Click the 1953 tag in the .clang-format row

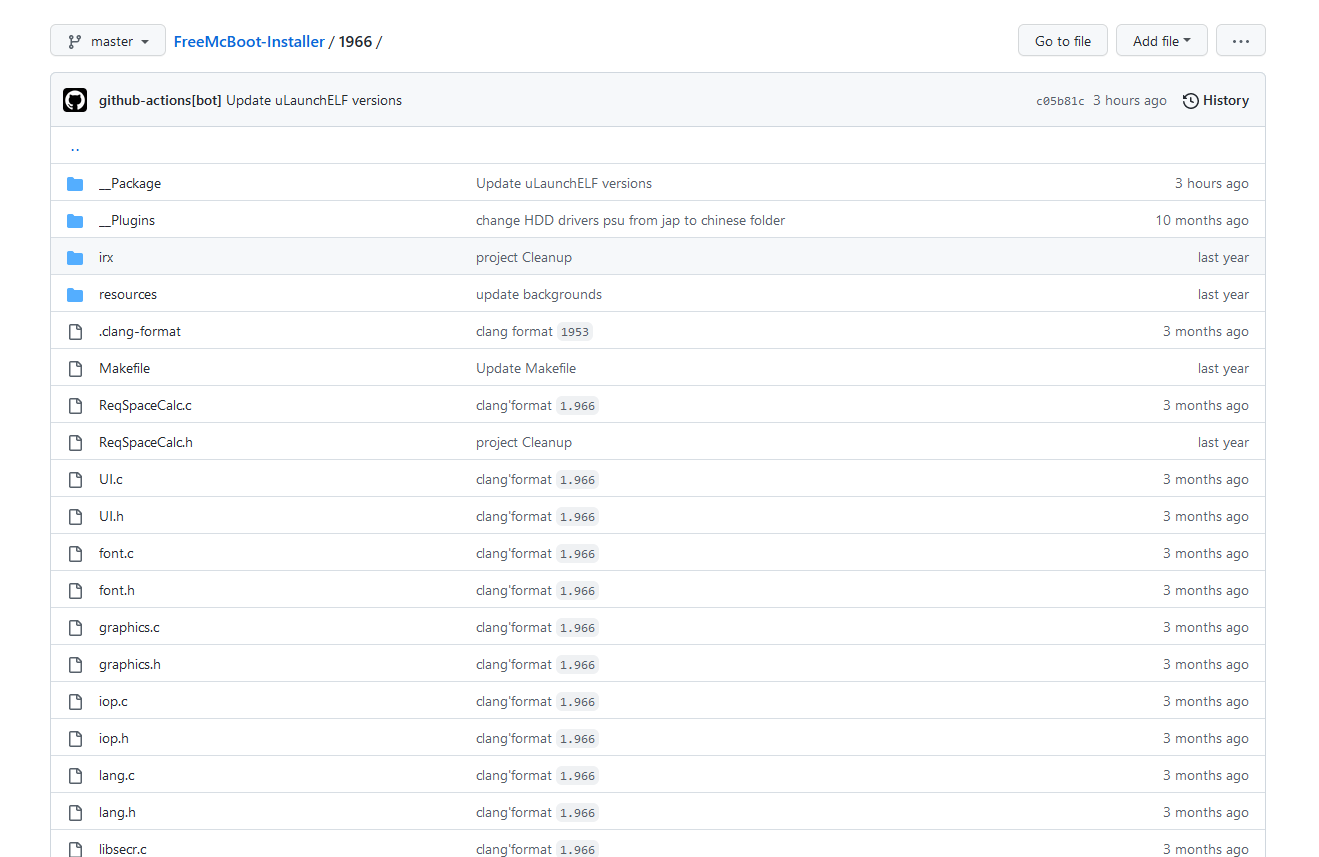pos(575,332)
